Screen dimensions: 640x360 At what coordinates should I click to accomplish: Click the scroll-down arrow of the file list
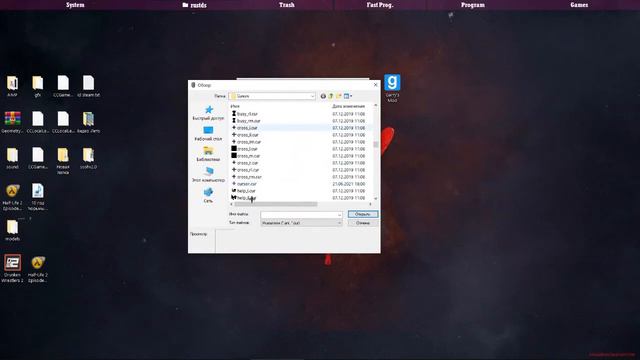[x=376, y=199]
